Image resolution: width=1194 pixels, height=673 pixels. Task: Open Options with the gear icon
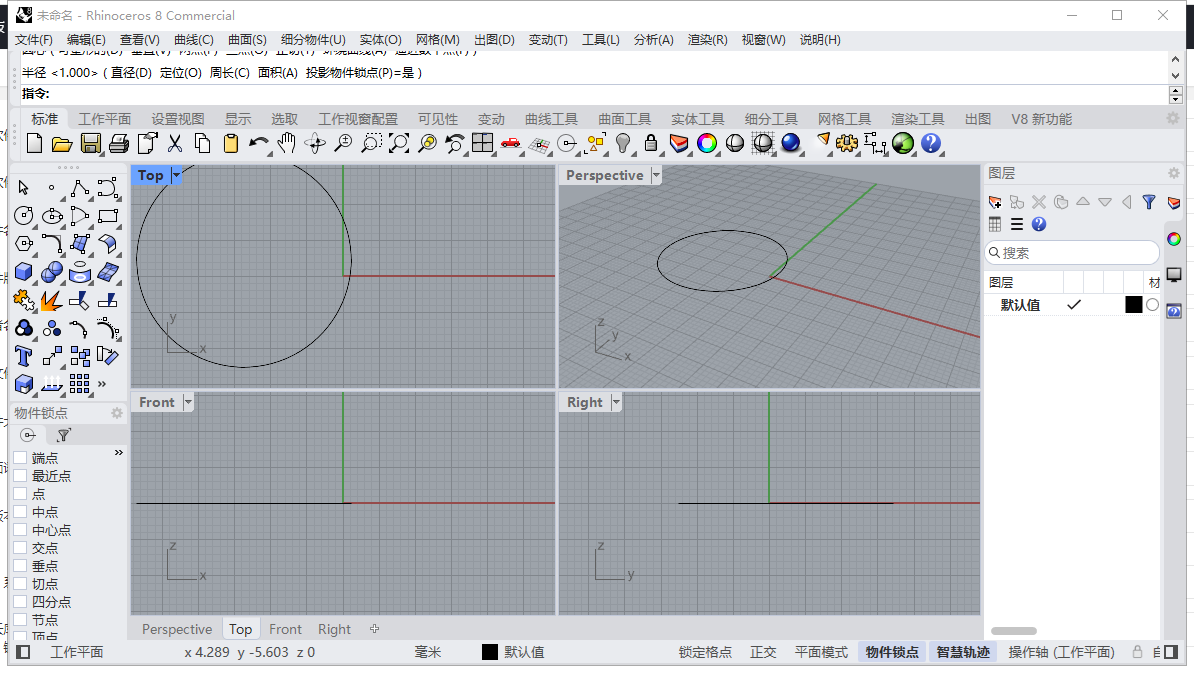846,143
